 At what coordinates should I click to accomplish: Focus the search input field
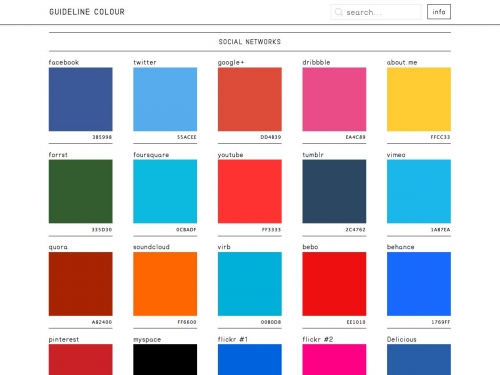376,12
